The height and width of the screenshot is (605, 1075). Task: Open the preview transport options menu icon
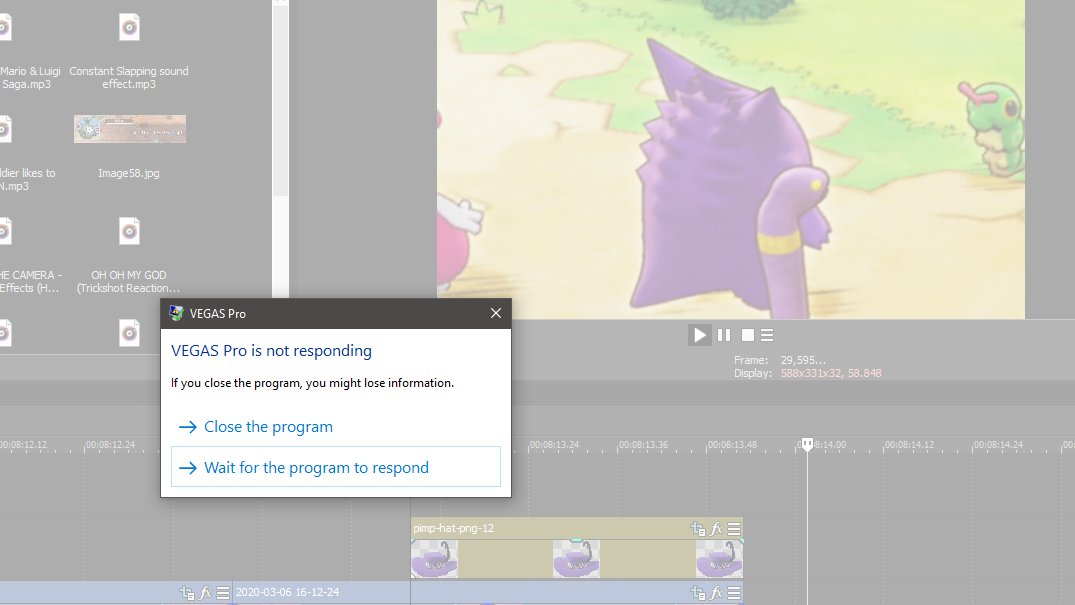(x=767, y=335)
